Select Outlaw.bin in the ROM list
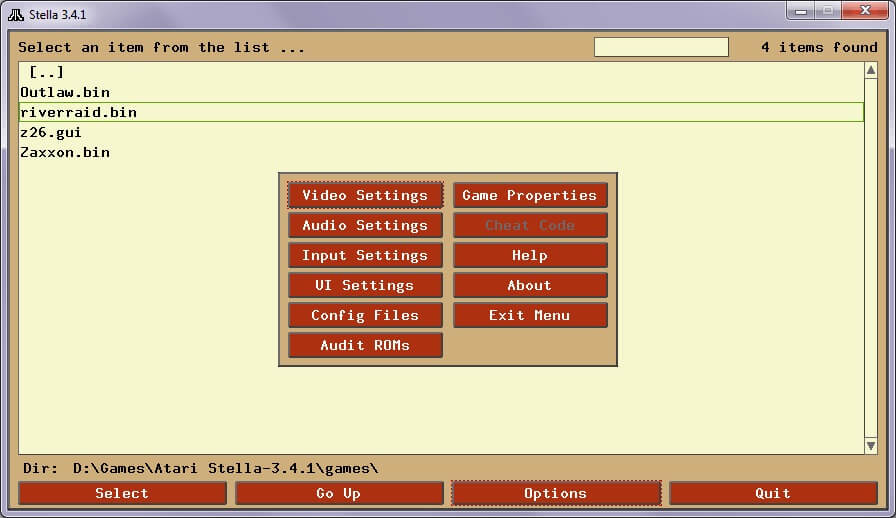 (65, 92)
